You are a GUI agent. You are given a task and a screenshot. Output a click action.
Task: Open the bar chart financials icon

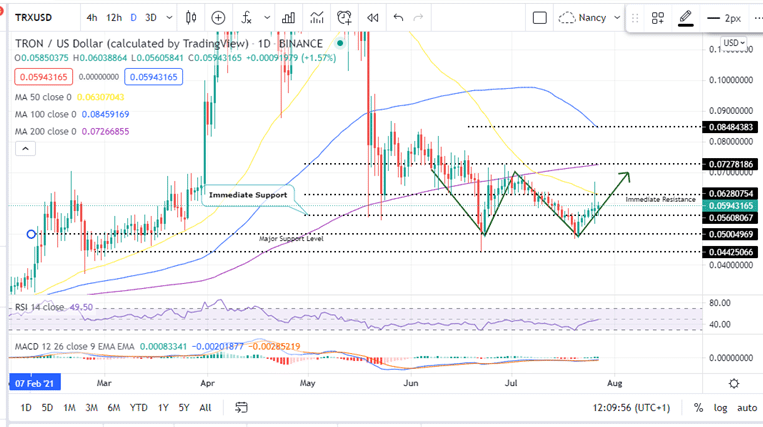(289, 18)
